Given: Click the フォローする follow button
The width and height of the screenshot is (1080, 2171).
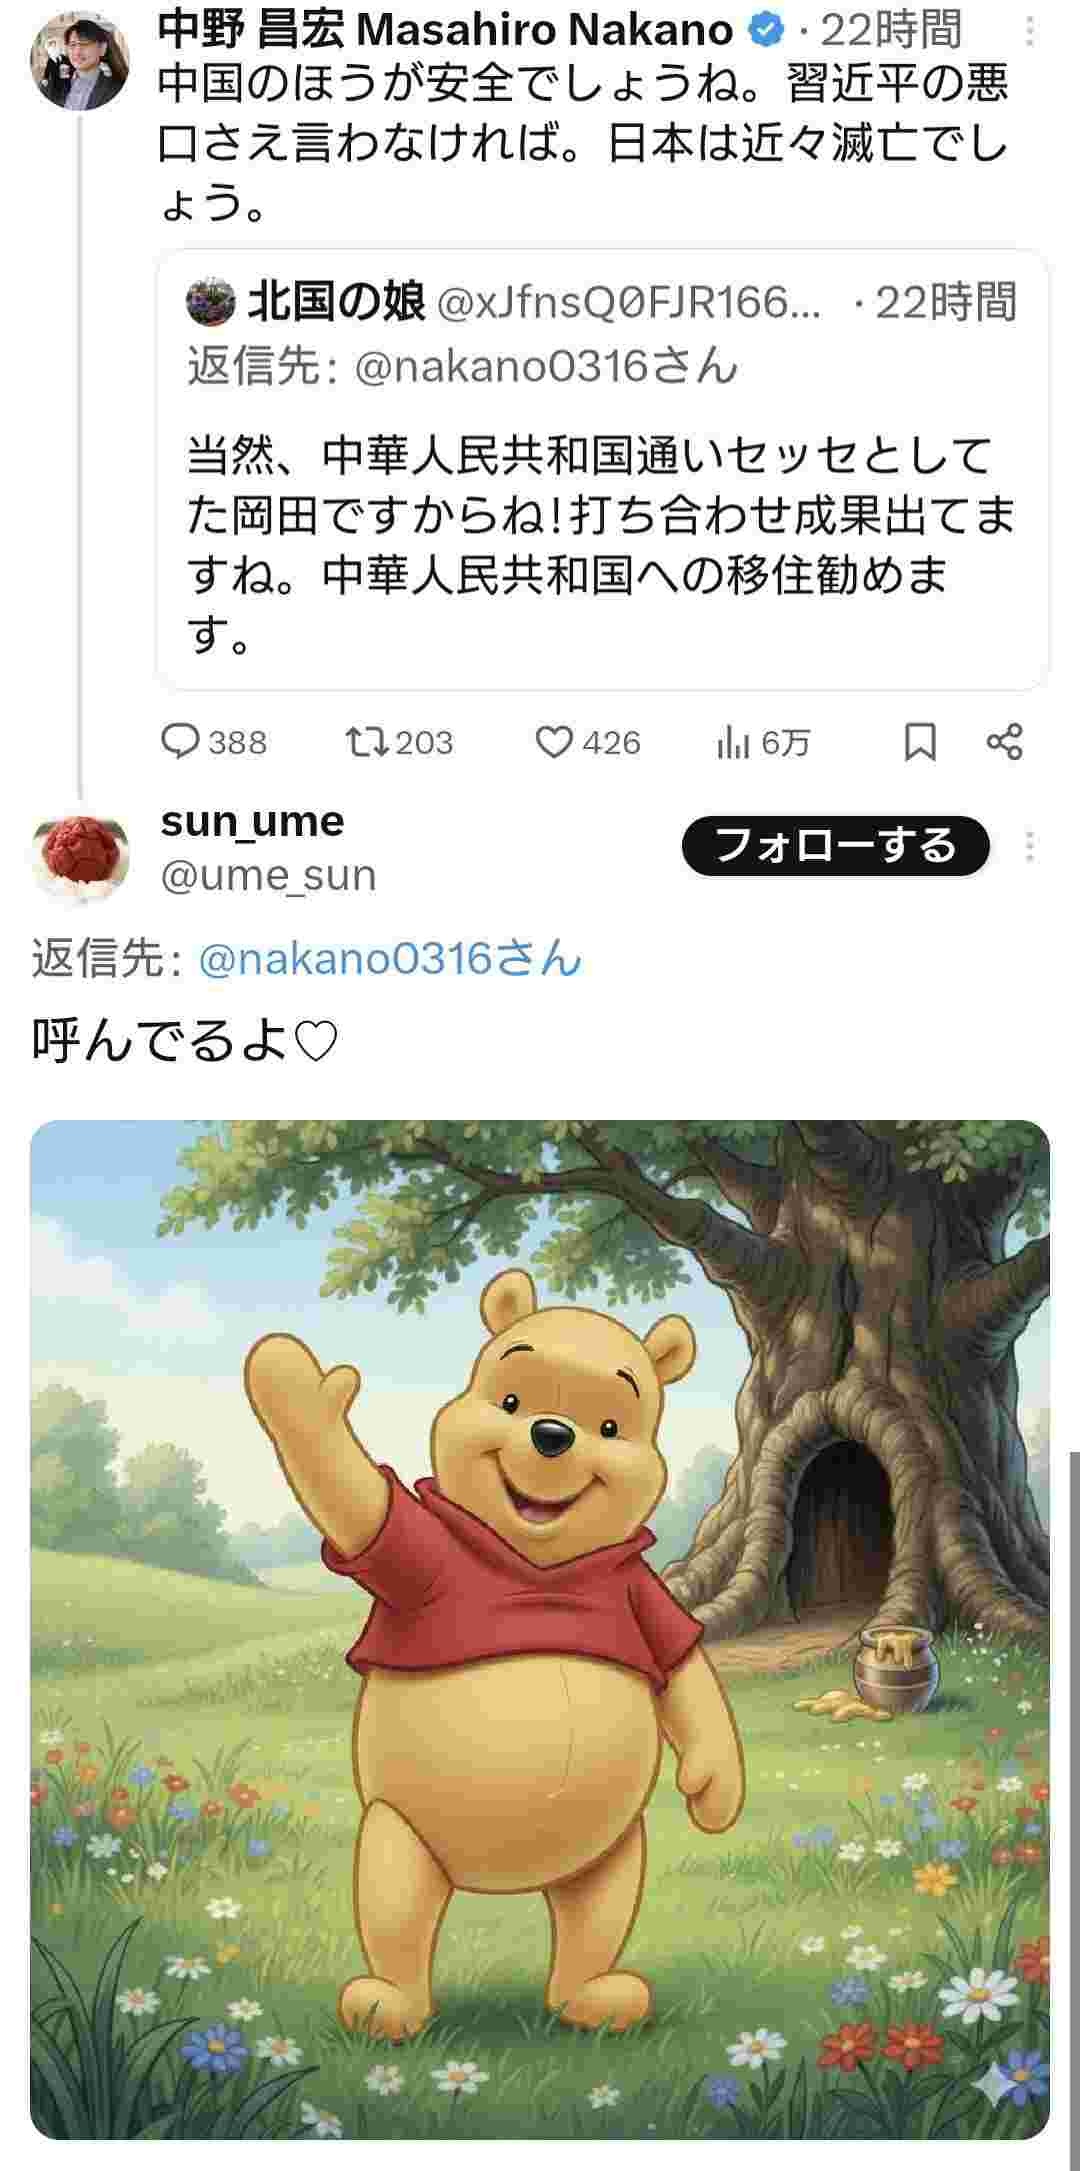Looking at the screenshot, I should [836, 846].
